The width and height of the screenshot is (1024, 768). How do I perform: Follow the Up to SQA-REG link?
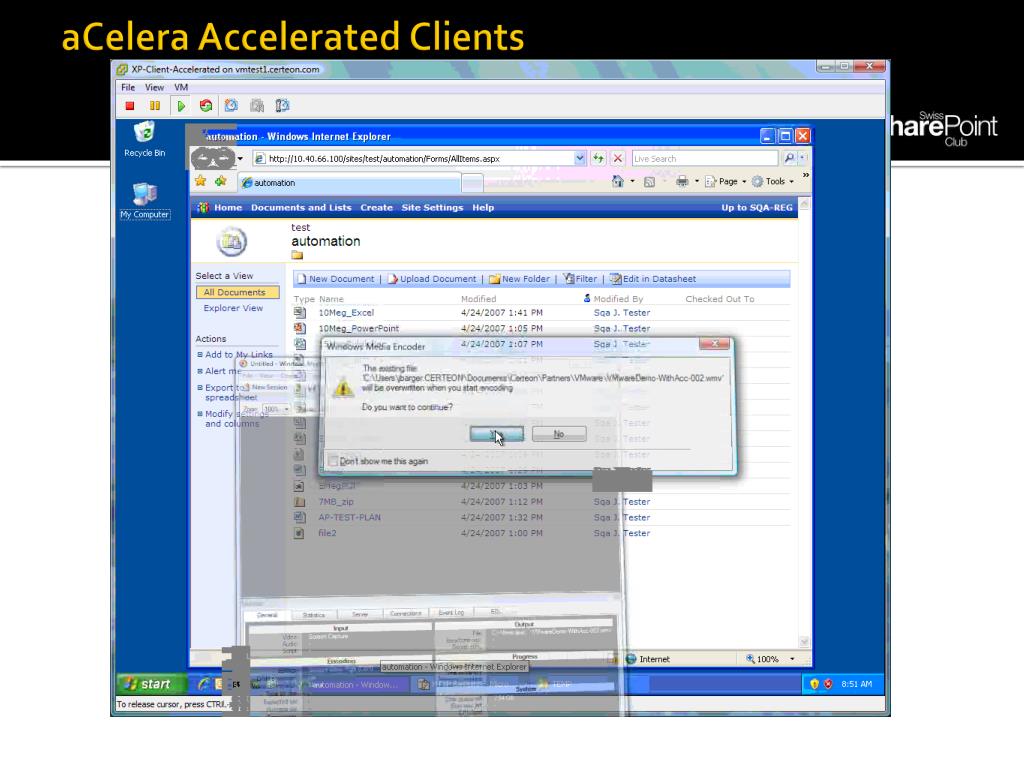pyautogui.click(x=756, y=208)
